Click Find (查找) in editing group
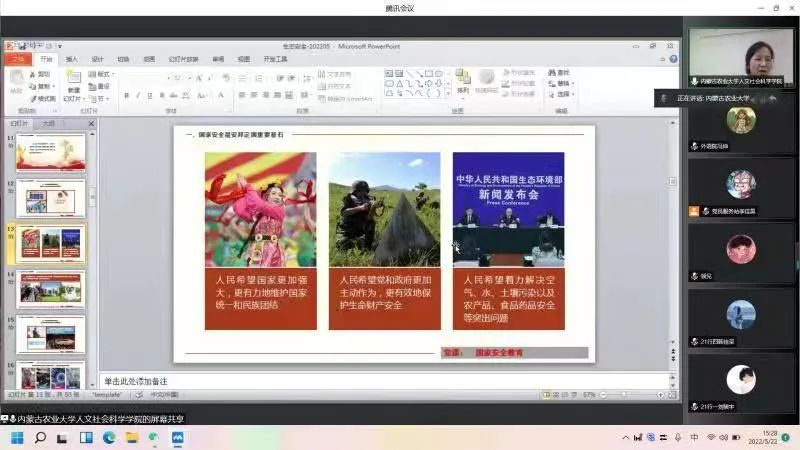 coord(559,72)
